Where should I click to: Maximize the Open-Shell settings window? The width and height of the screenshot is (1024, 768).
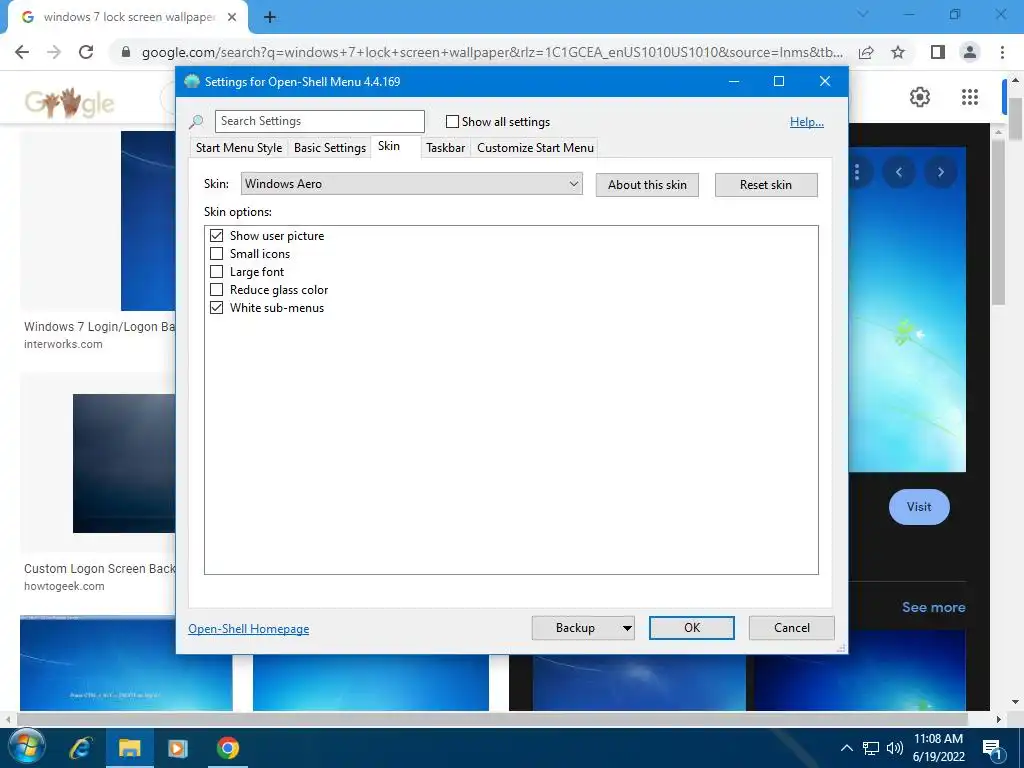tap(778, 82)
